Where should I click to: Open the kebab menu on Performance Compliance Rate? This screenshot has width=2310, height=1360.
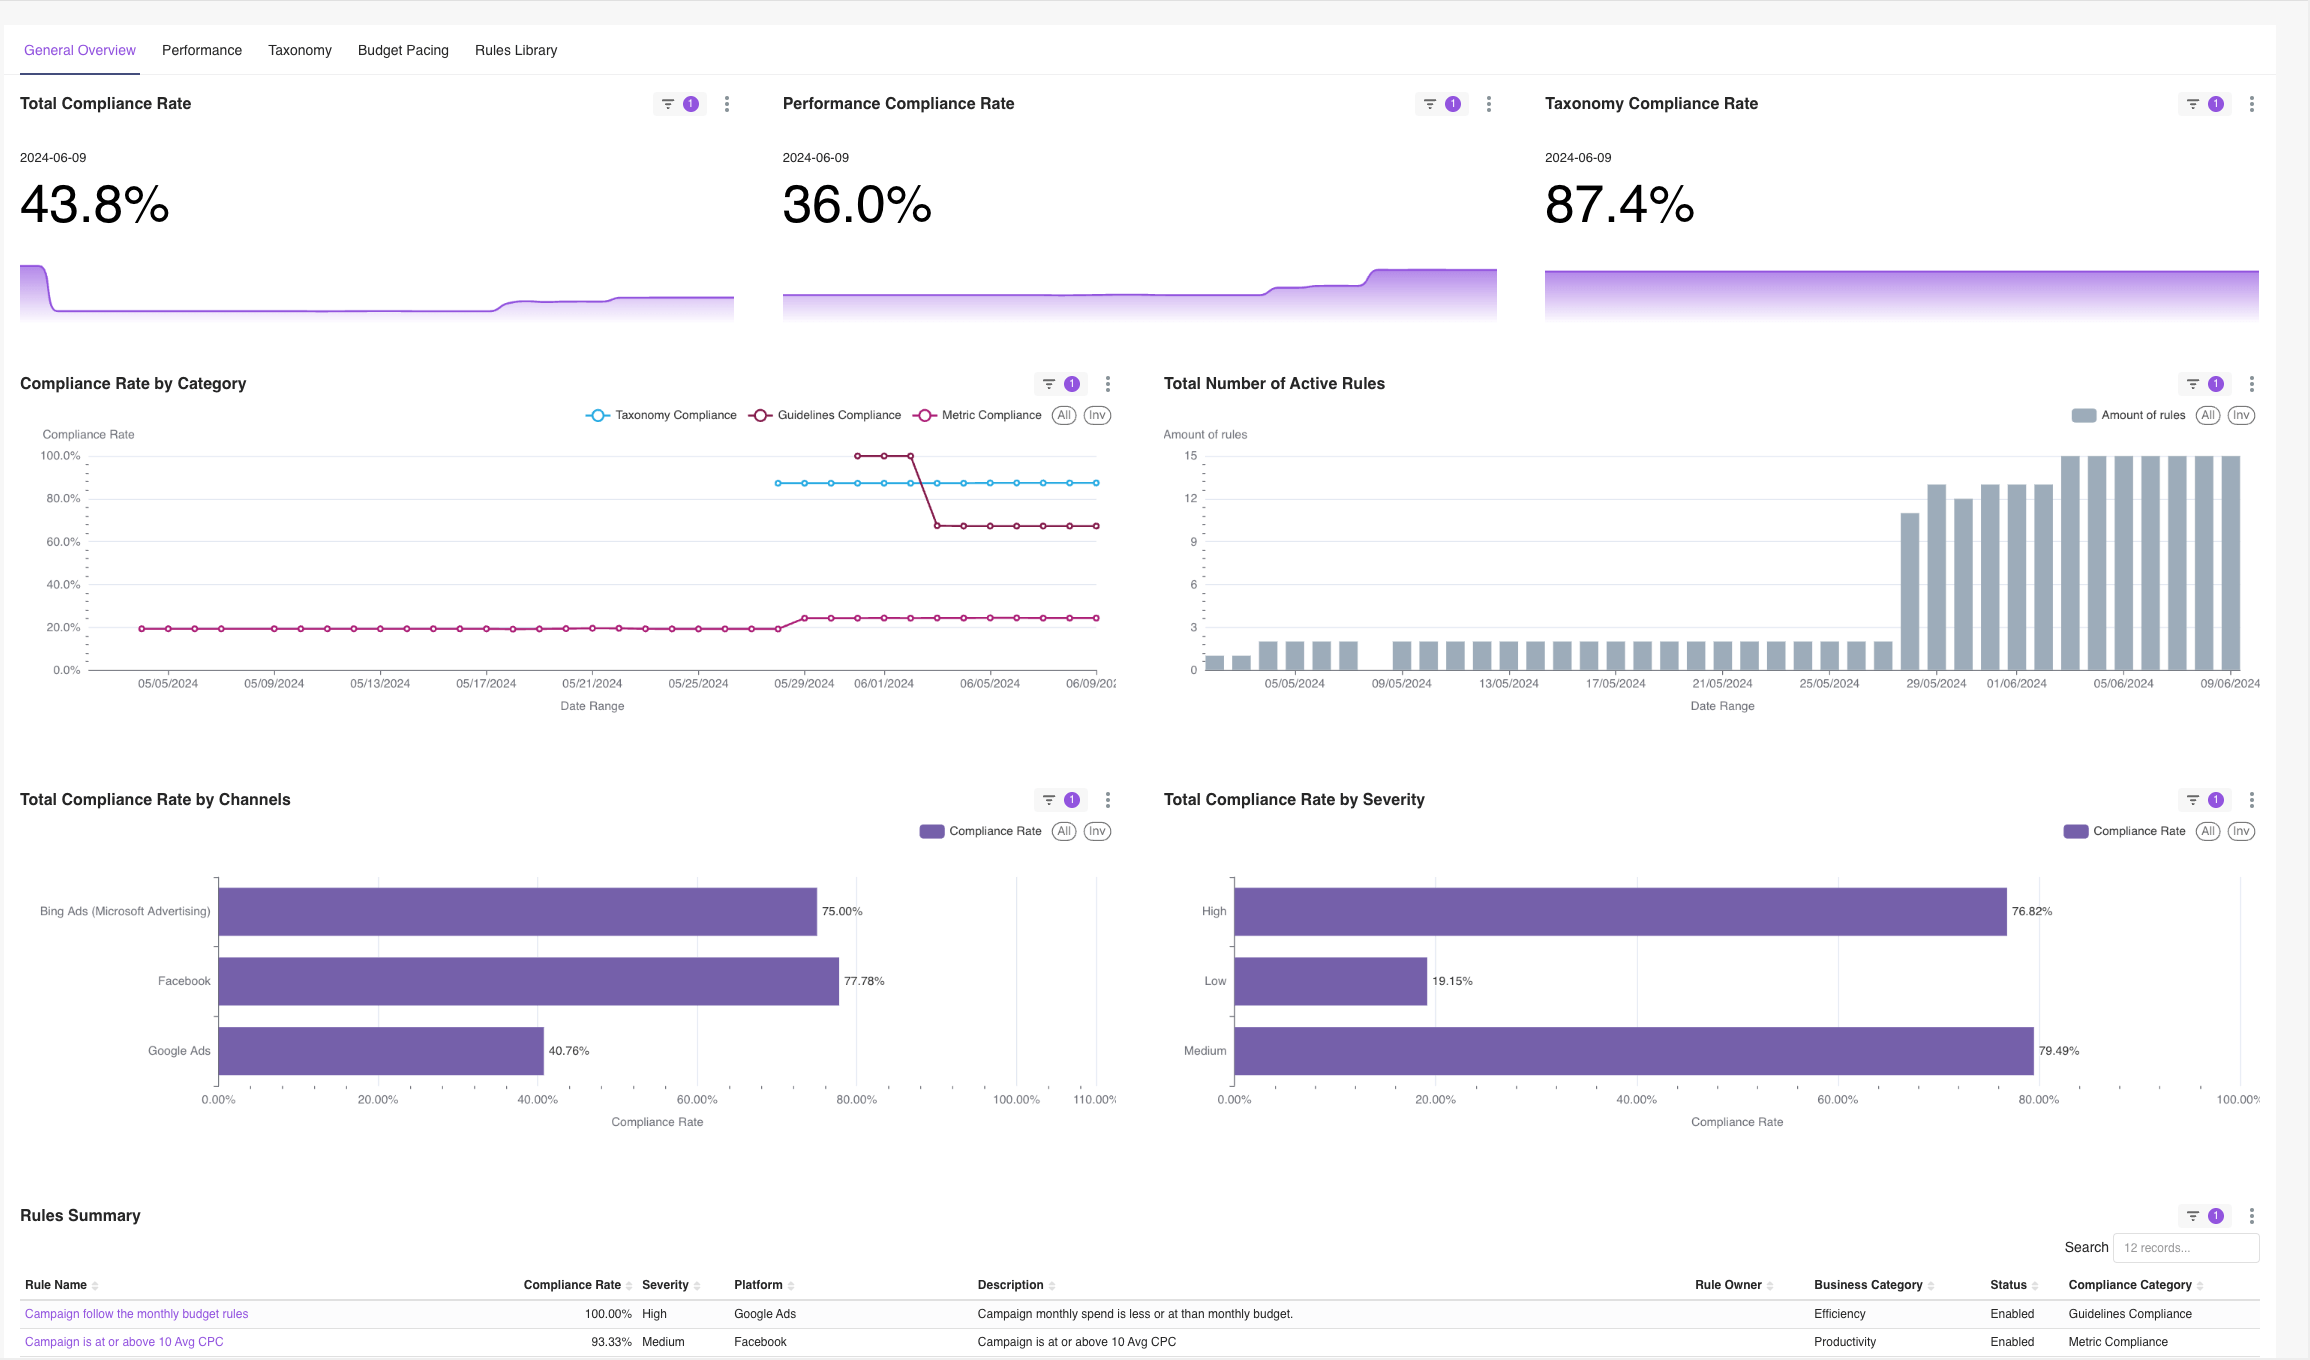pos(1488,103)
